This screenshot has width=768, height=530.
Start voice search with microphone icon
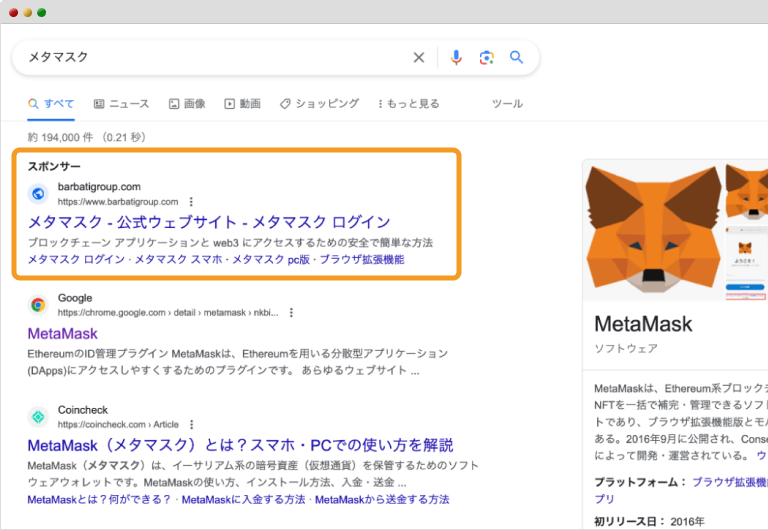(456, 58)
